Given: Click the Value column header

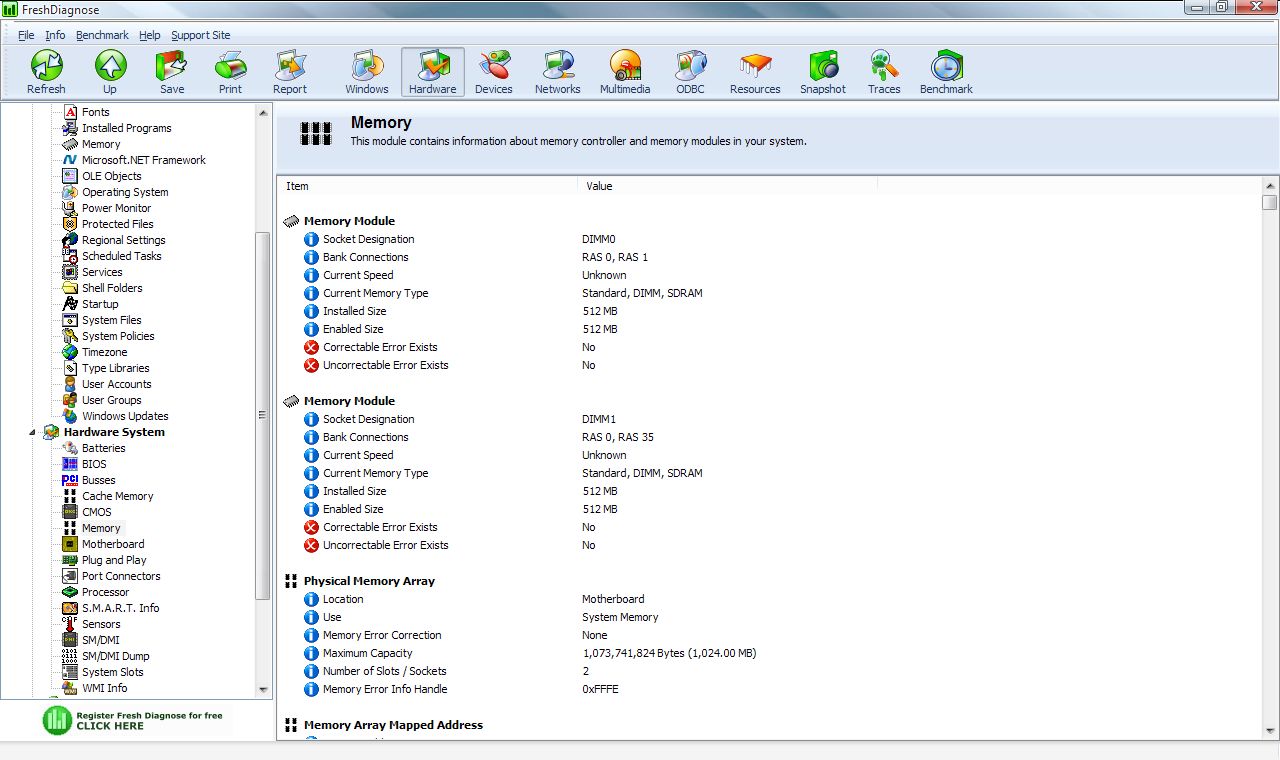Looking at the screenshot, I should [728, 186].
